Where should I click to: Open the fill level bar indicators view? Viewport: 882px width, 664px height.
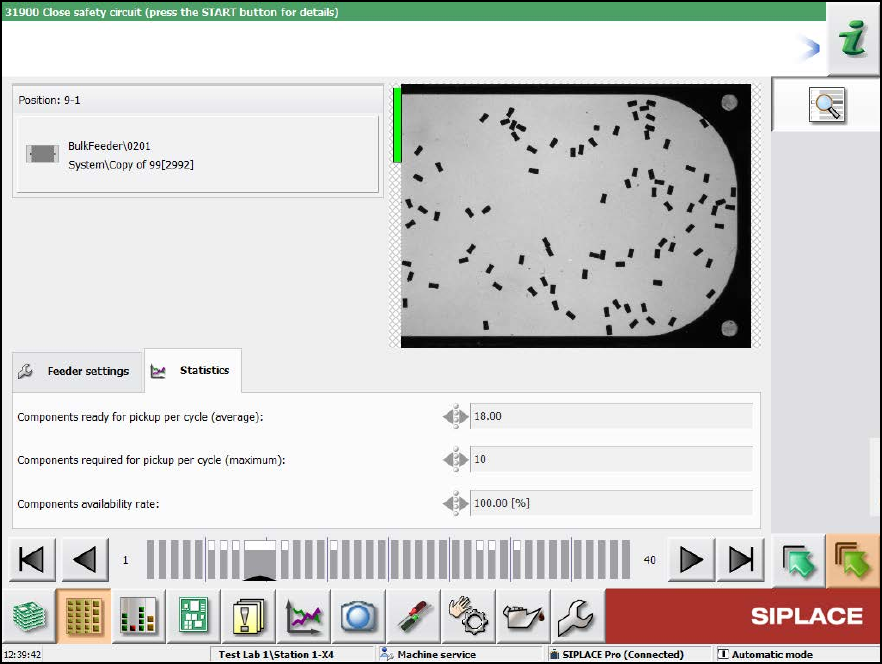pyautogui.click(x=138, y=616)
